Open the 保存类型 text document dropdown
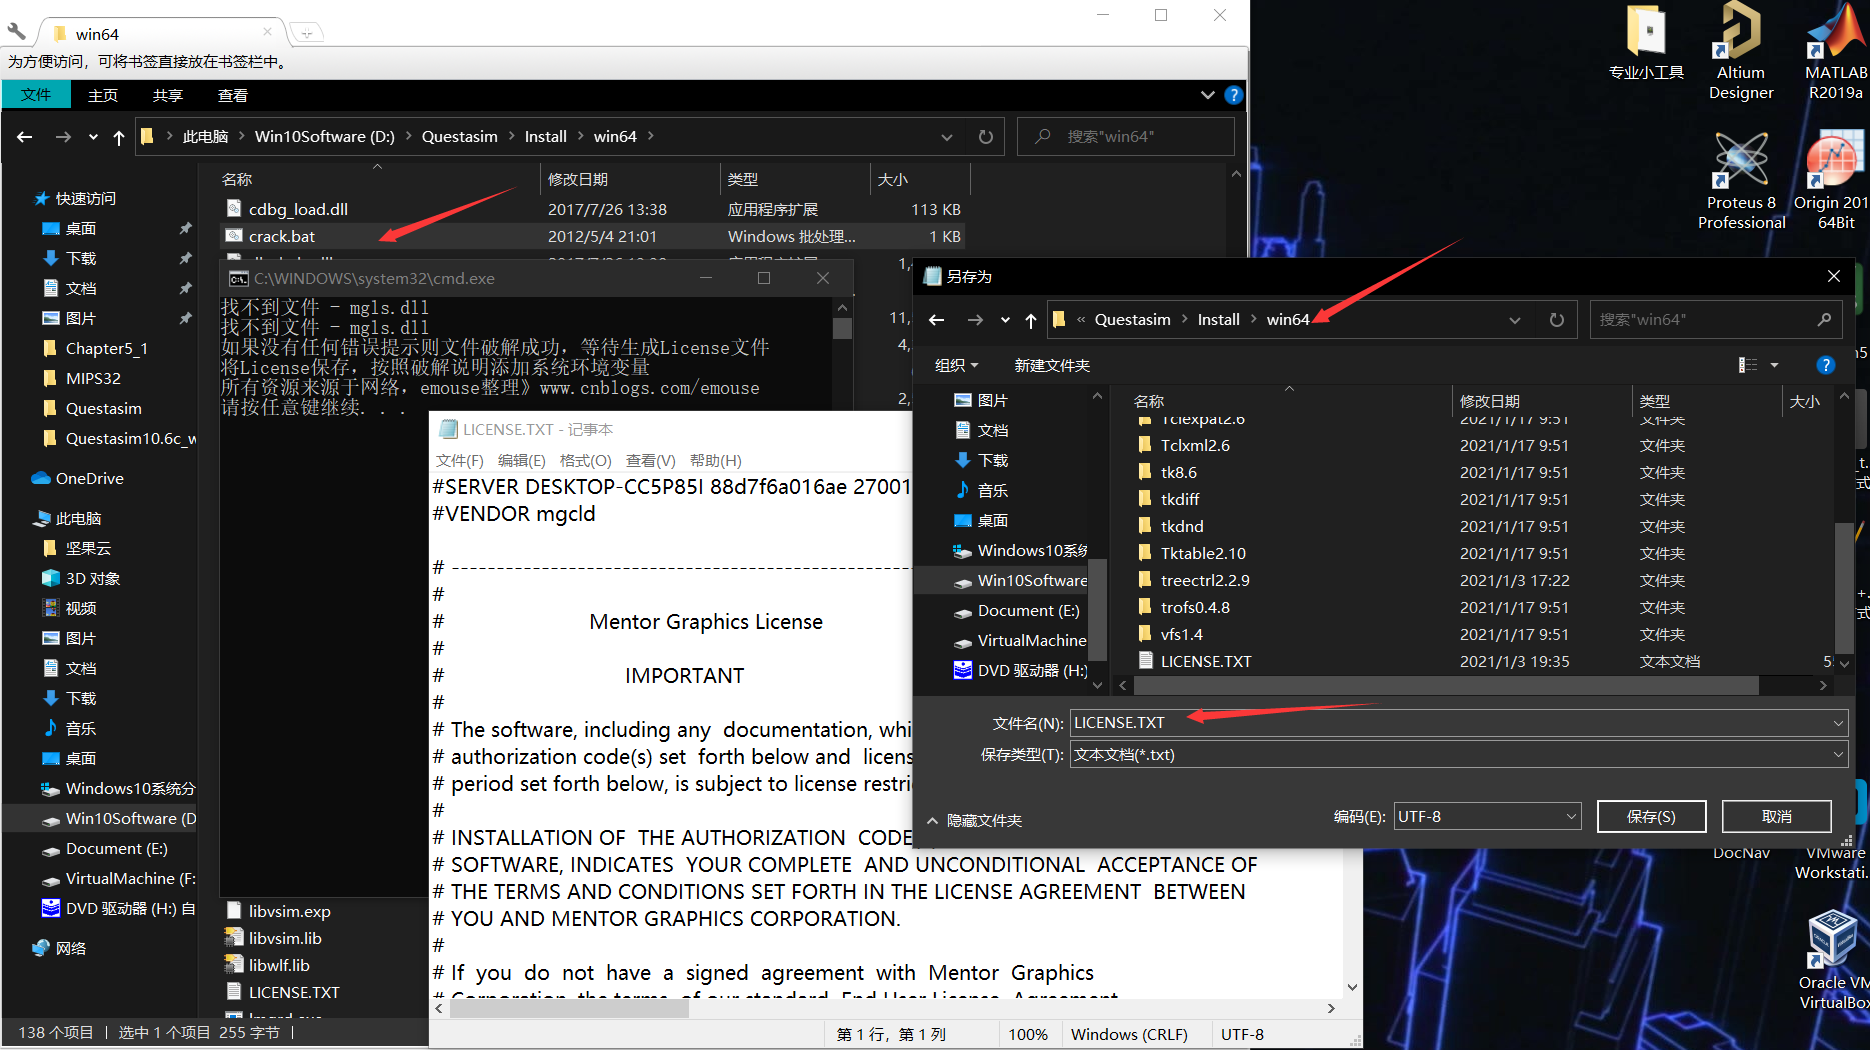Image resolution: width=1870 pixels, height=1050 pixels. point(1838,754)
